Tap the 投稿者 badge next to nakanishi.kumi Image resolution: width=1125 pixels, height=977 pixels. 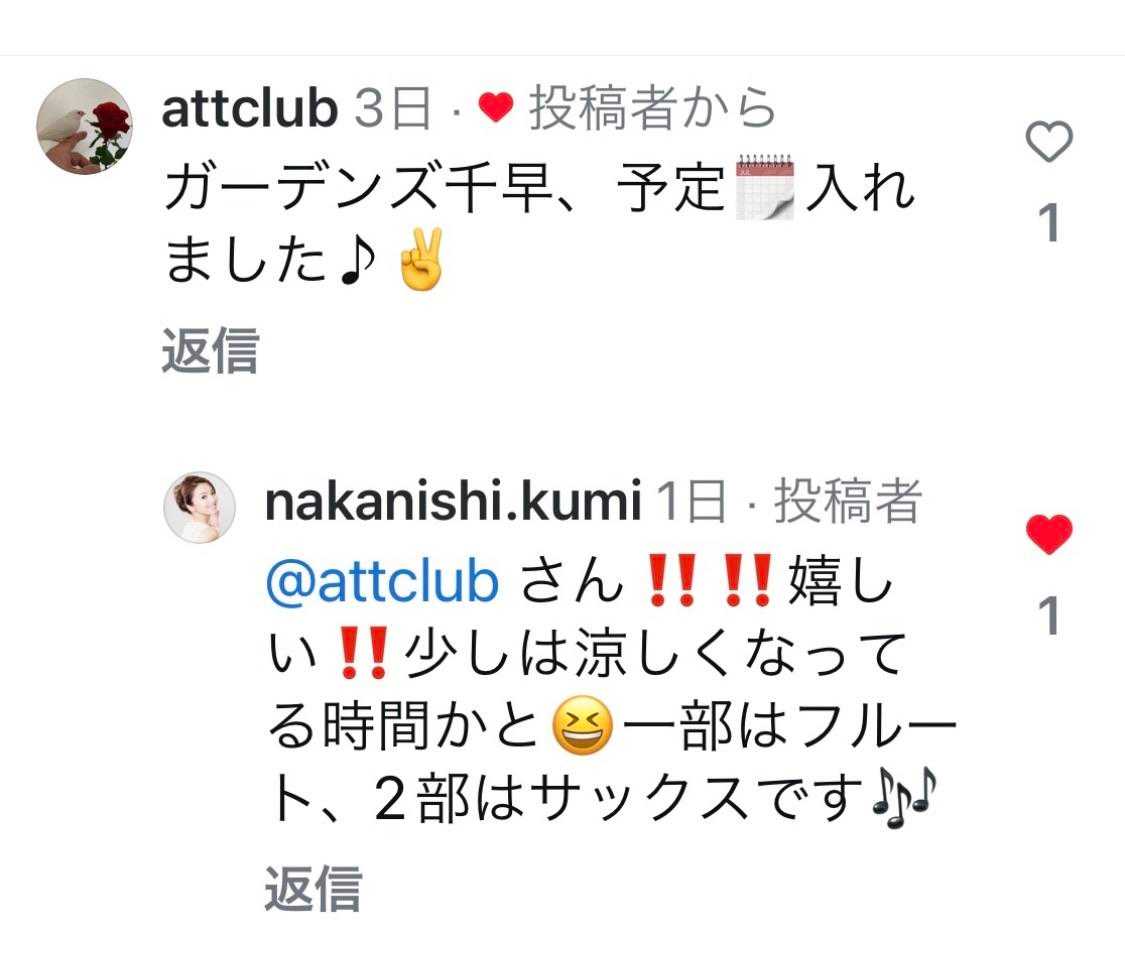847,501
